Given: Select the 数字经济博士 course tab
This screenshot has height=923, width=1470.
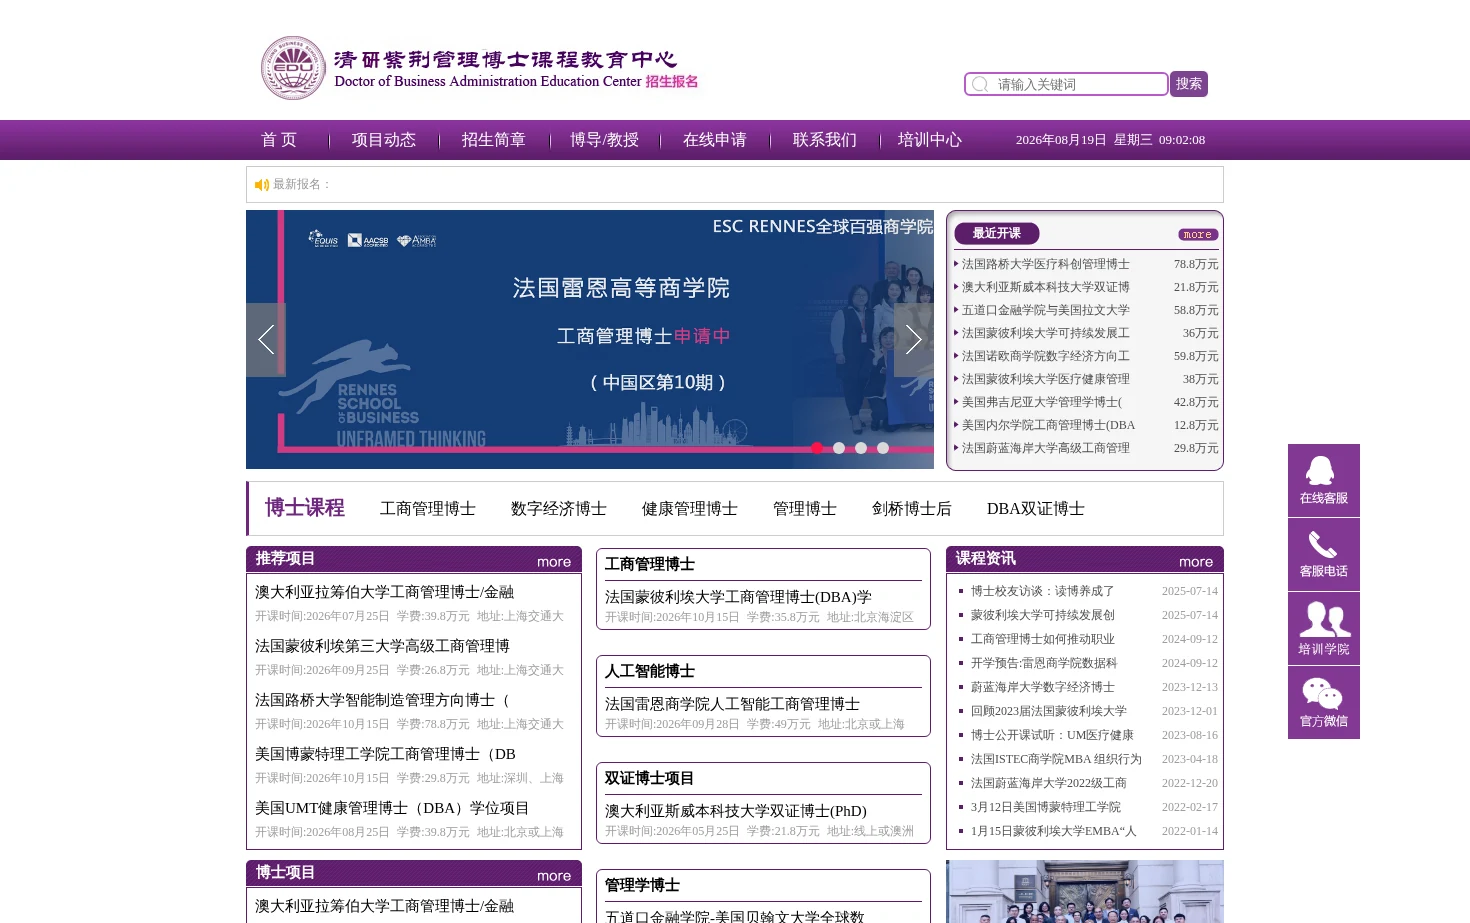Looking at the screenshot, I should 559,509.
